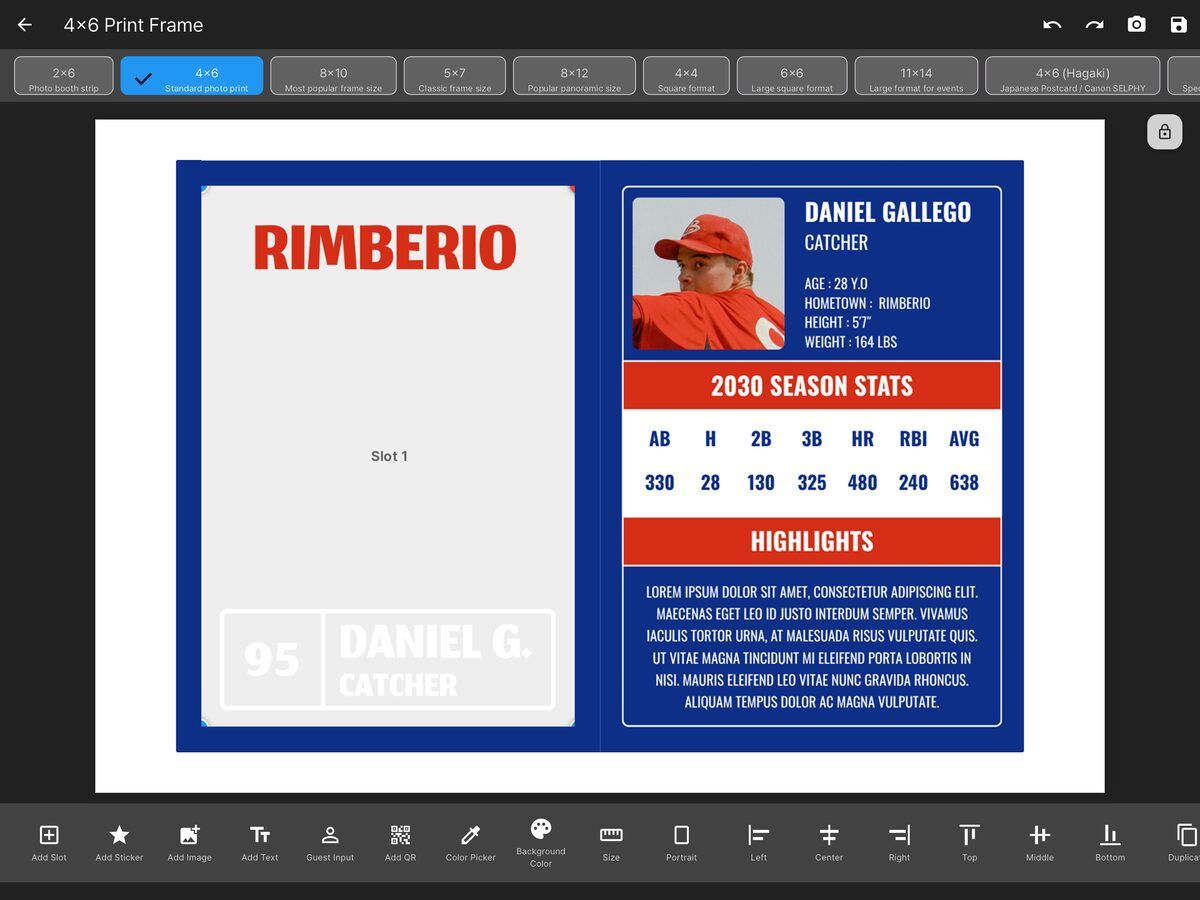Insert a text element
This screenshot has height=900, width=1200.
pyautogui.click(x=260, y=842)
